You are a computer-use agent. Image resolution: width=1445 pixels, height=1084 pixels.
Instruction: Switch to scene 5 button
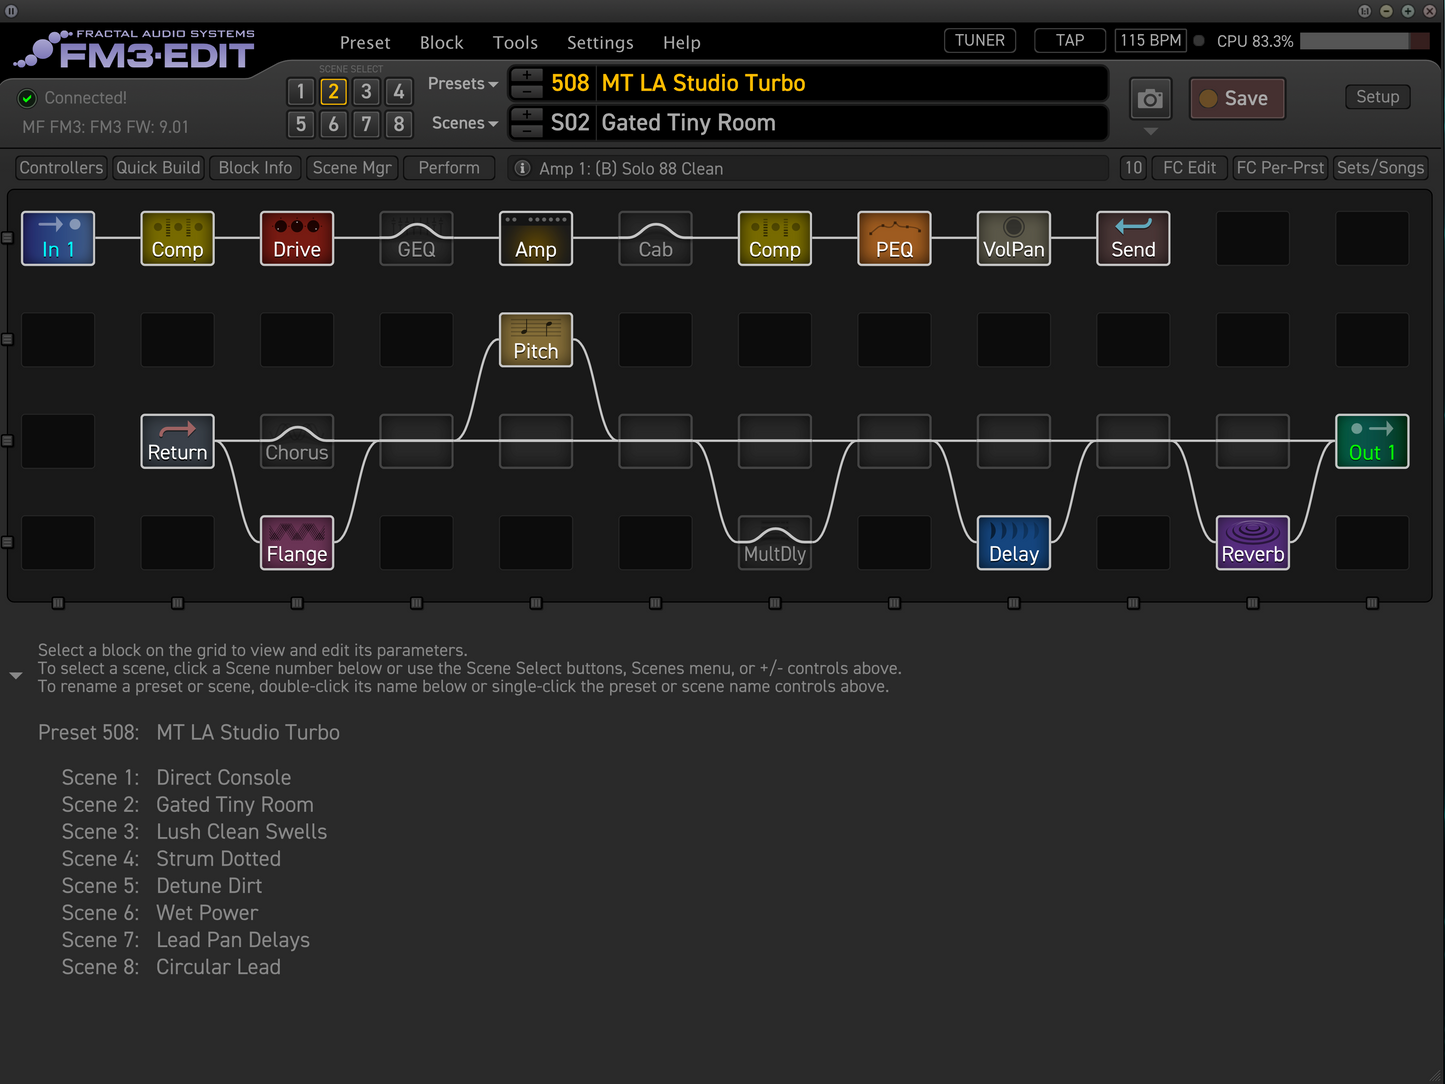coord(300,124)
